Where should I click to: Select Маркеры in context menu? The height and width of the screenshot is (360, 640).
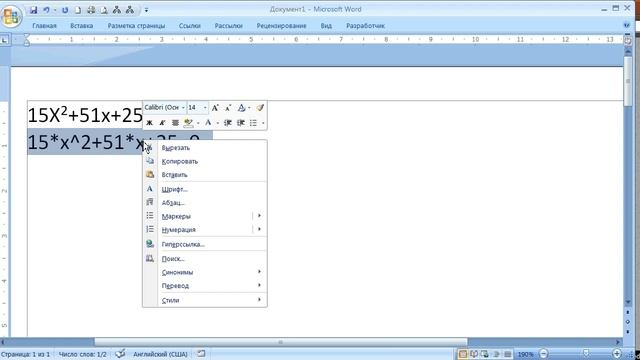point(198,216)
